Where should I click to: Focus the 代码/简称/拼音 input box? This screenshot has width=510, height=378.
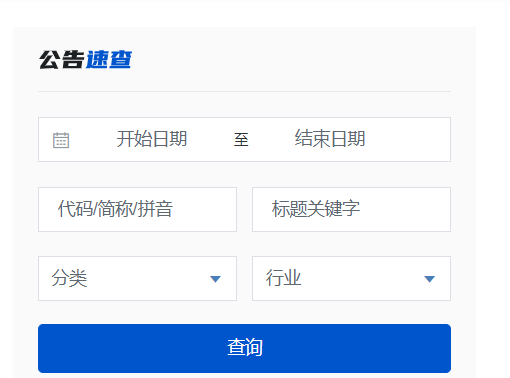pyautogui.click(x=137, y=209)
